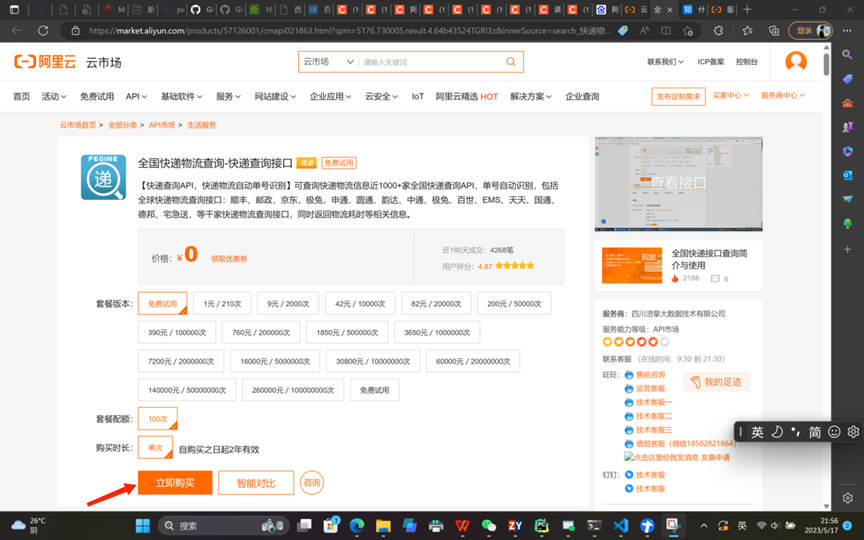Click the WPS icon in the taskbar

coord(462,526)
